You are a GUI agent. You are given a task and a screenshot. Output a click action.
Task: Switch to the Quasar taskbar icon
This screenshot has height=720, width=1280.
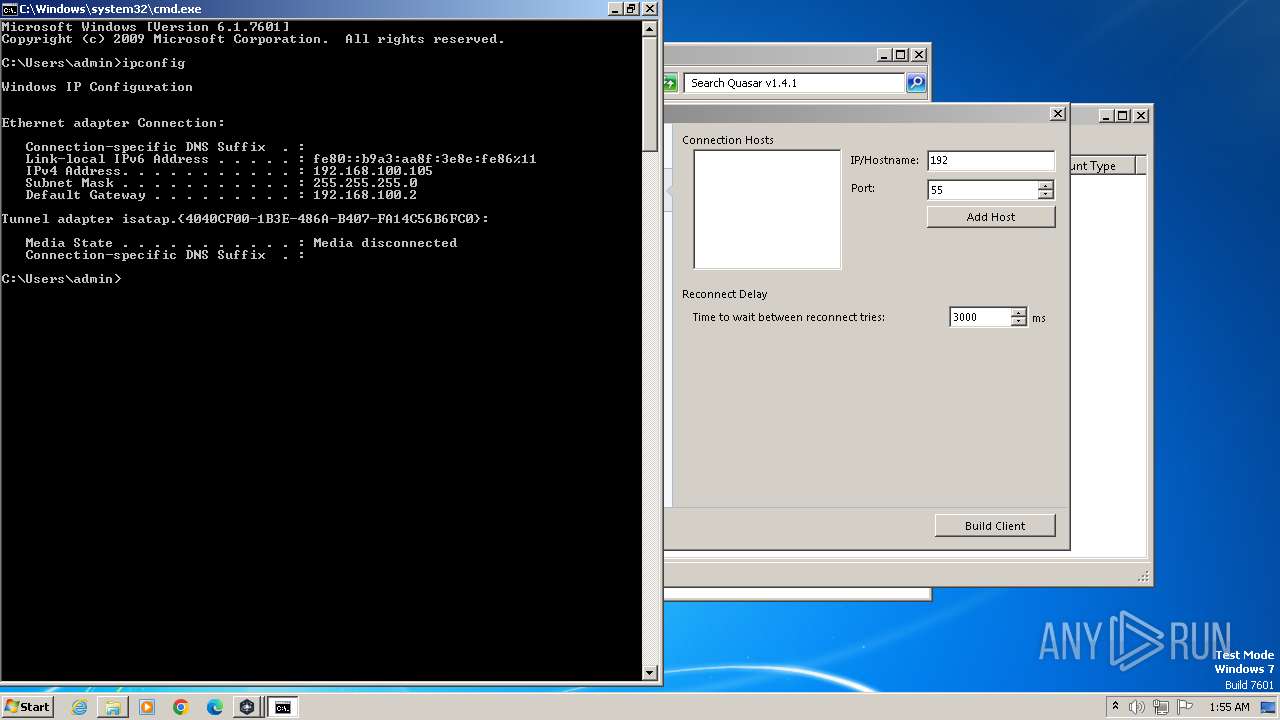click(x=247, y=707)
